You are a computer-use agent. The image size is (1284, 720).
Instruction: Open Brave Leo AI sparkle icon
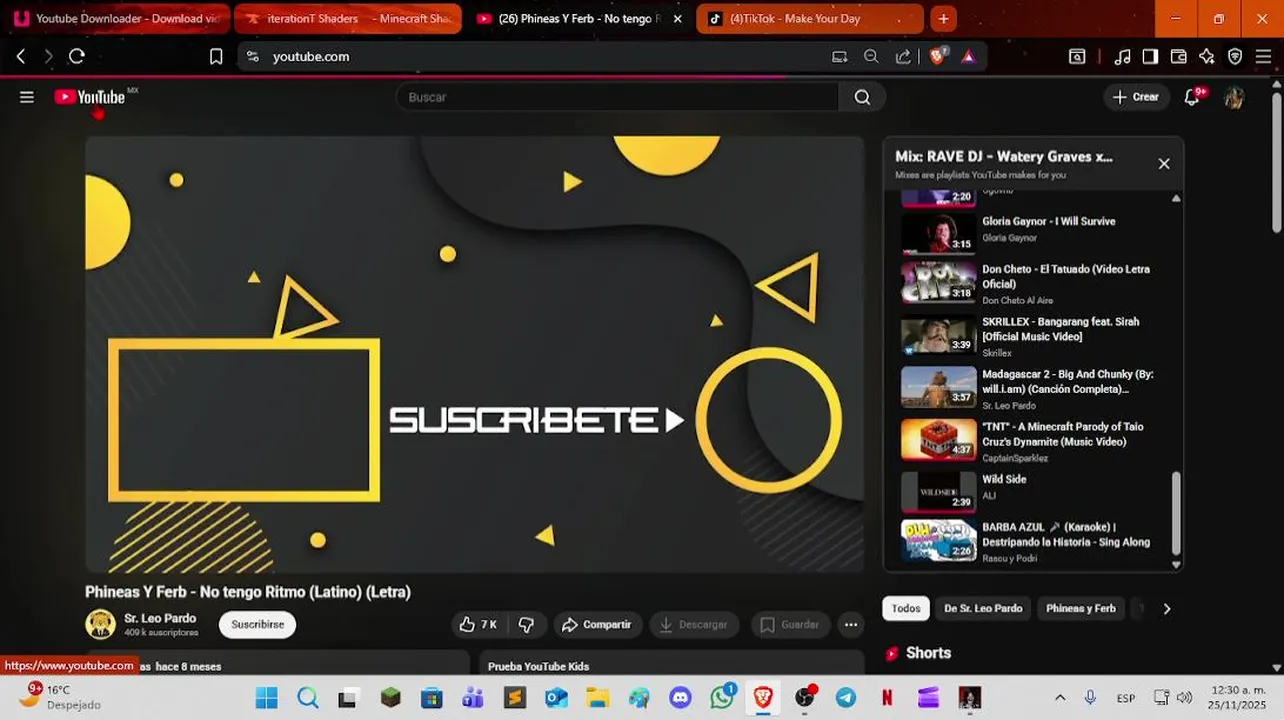[x=1207, y=57]
